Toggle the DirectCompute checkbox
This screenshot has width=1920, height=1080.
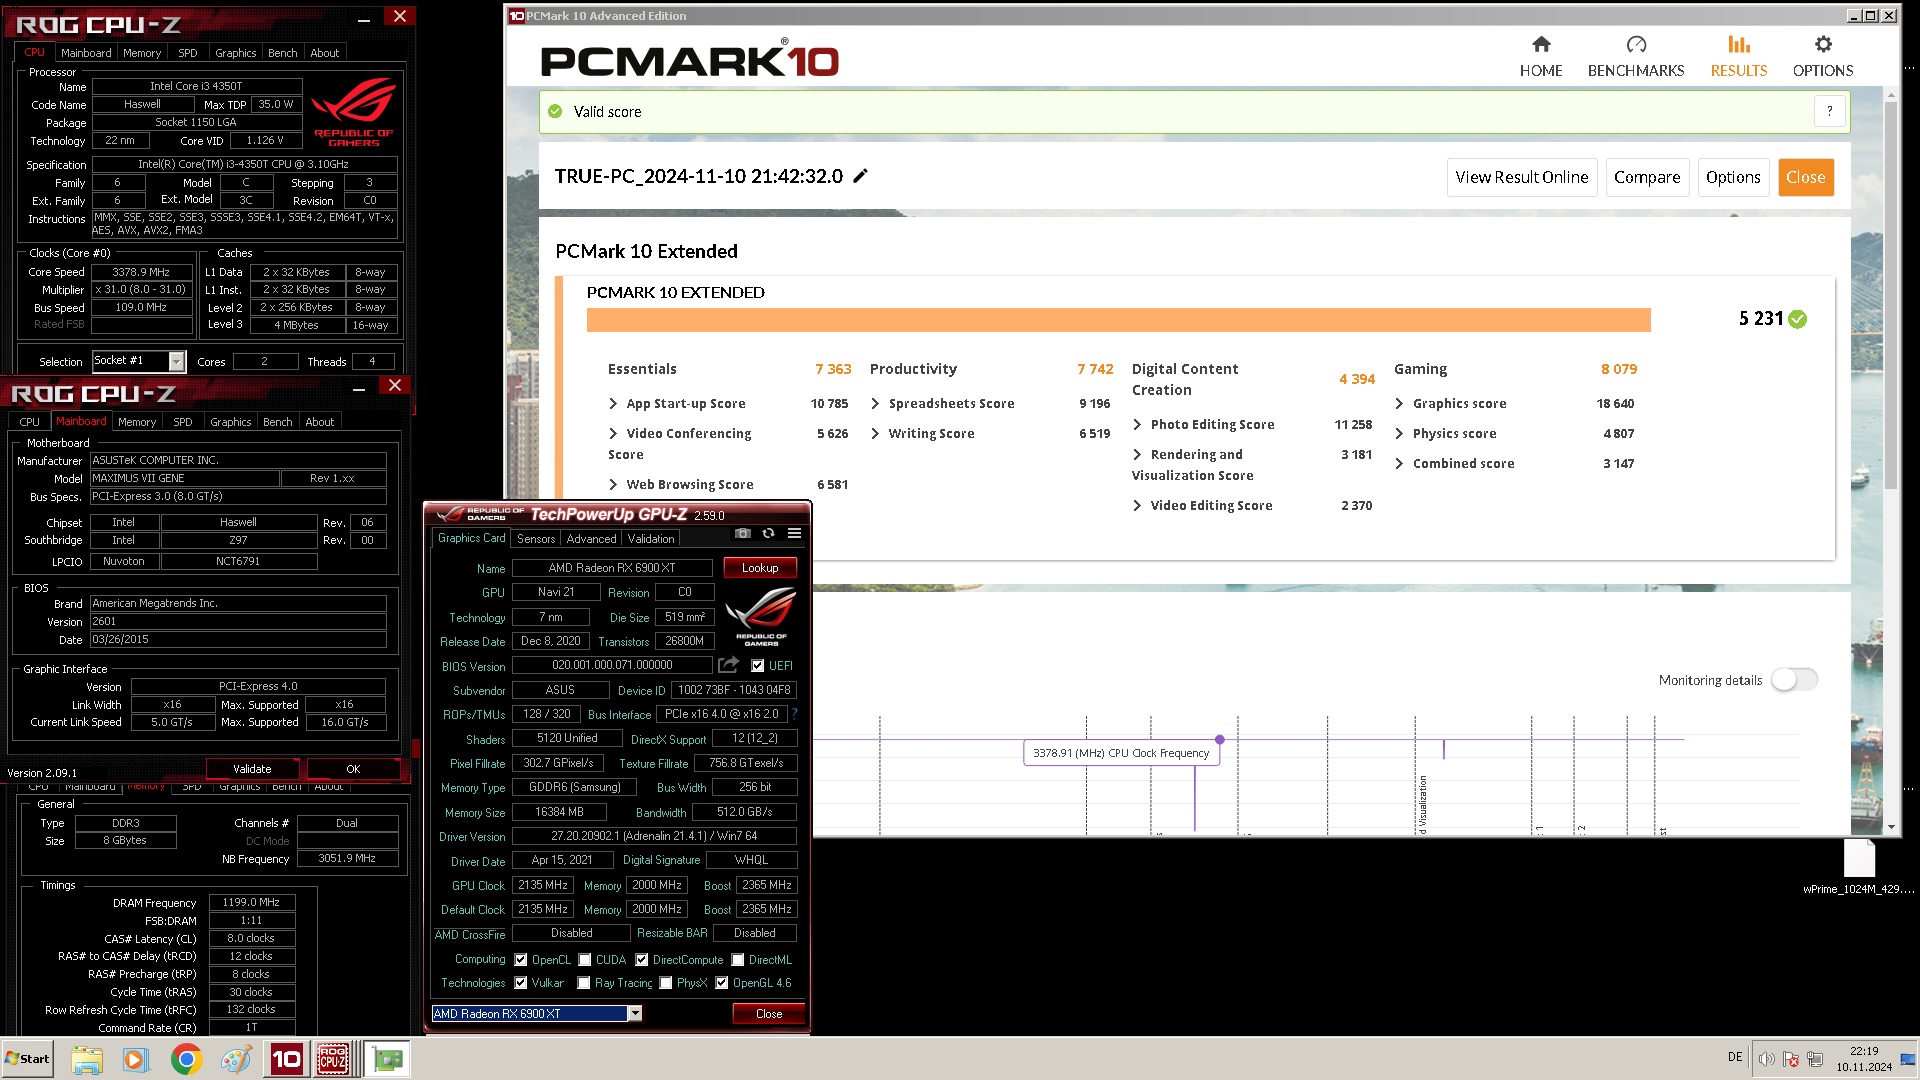click(642, 960)
